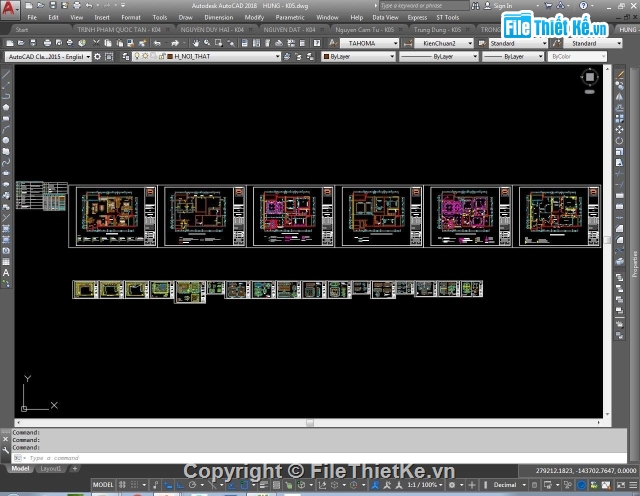Toggle Clean Screen in status bar
The height and width of the screenshot is (496, 640).
pyautogui.click(x=621, y=485)
